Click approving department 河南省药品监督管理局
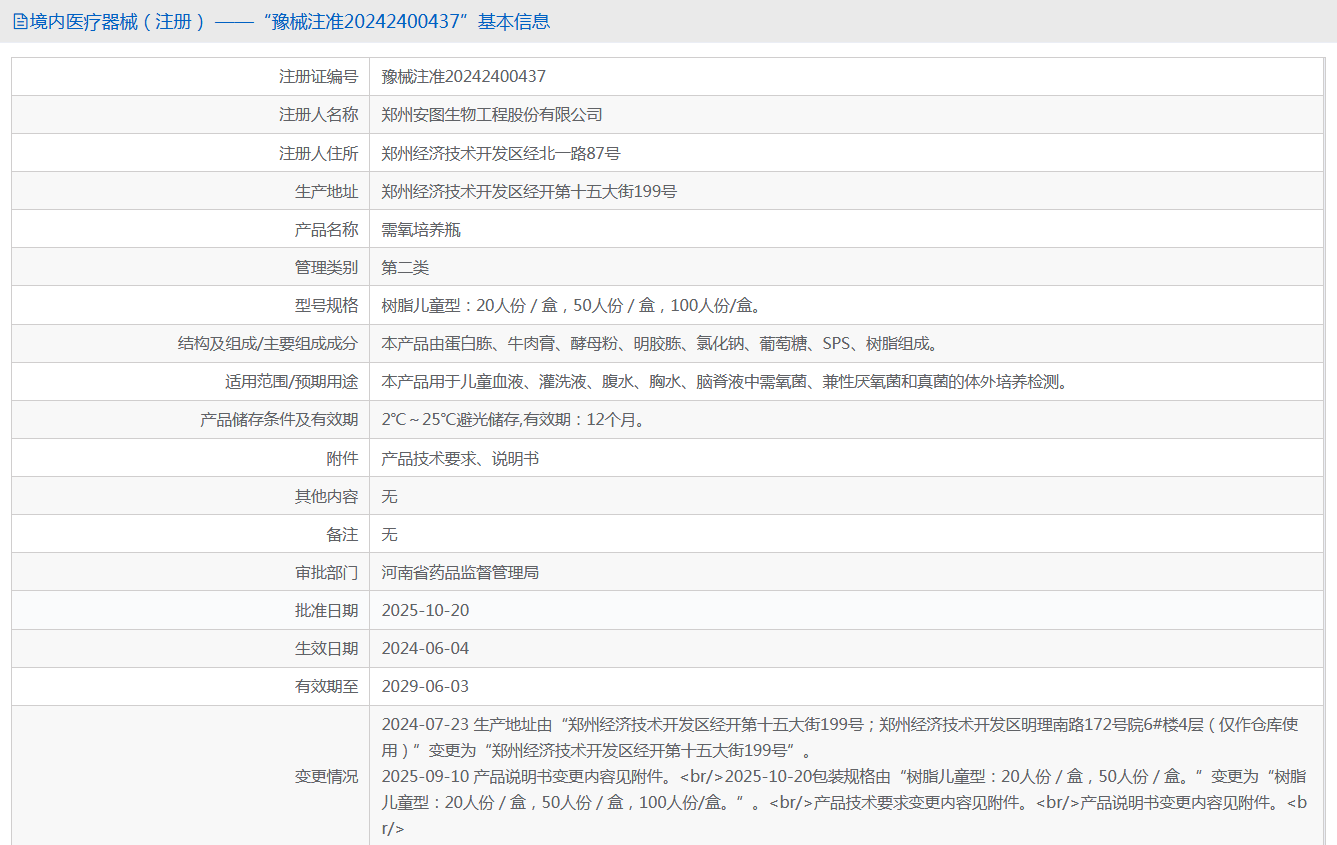The image size is (1337, 845). [460, 572]
